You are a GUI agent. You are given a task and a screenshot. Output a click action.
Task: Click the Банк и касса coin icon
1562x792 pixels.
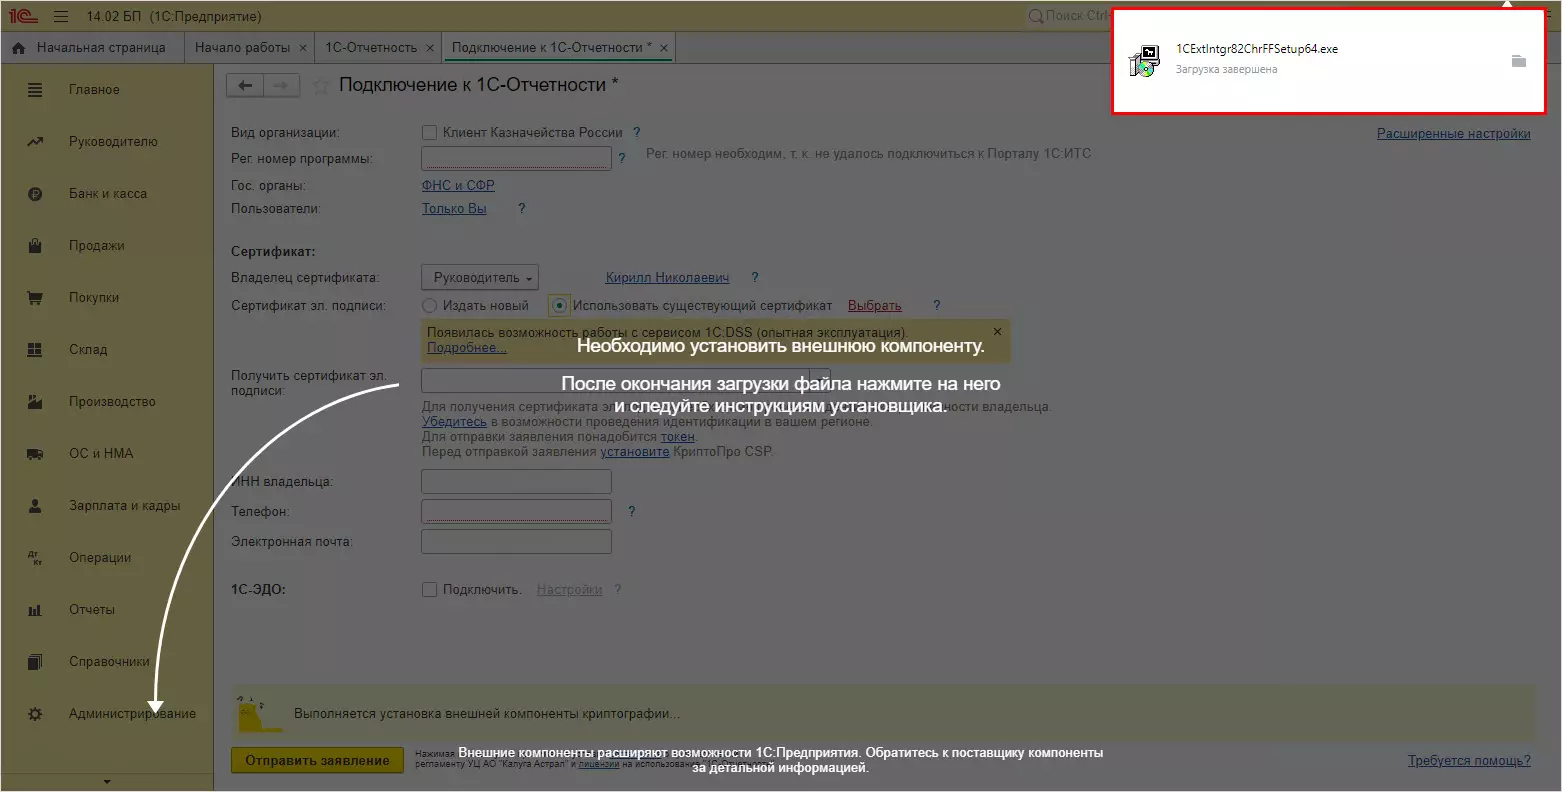click(x=35, y=194)
